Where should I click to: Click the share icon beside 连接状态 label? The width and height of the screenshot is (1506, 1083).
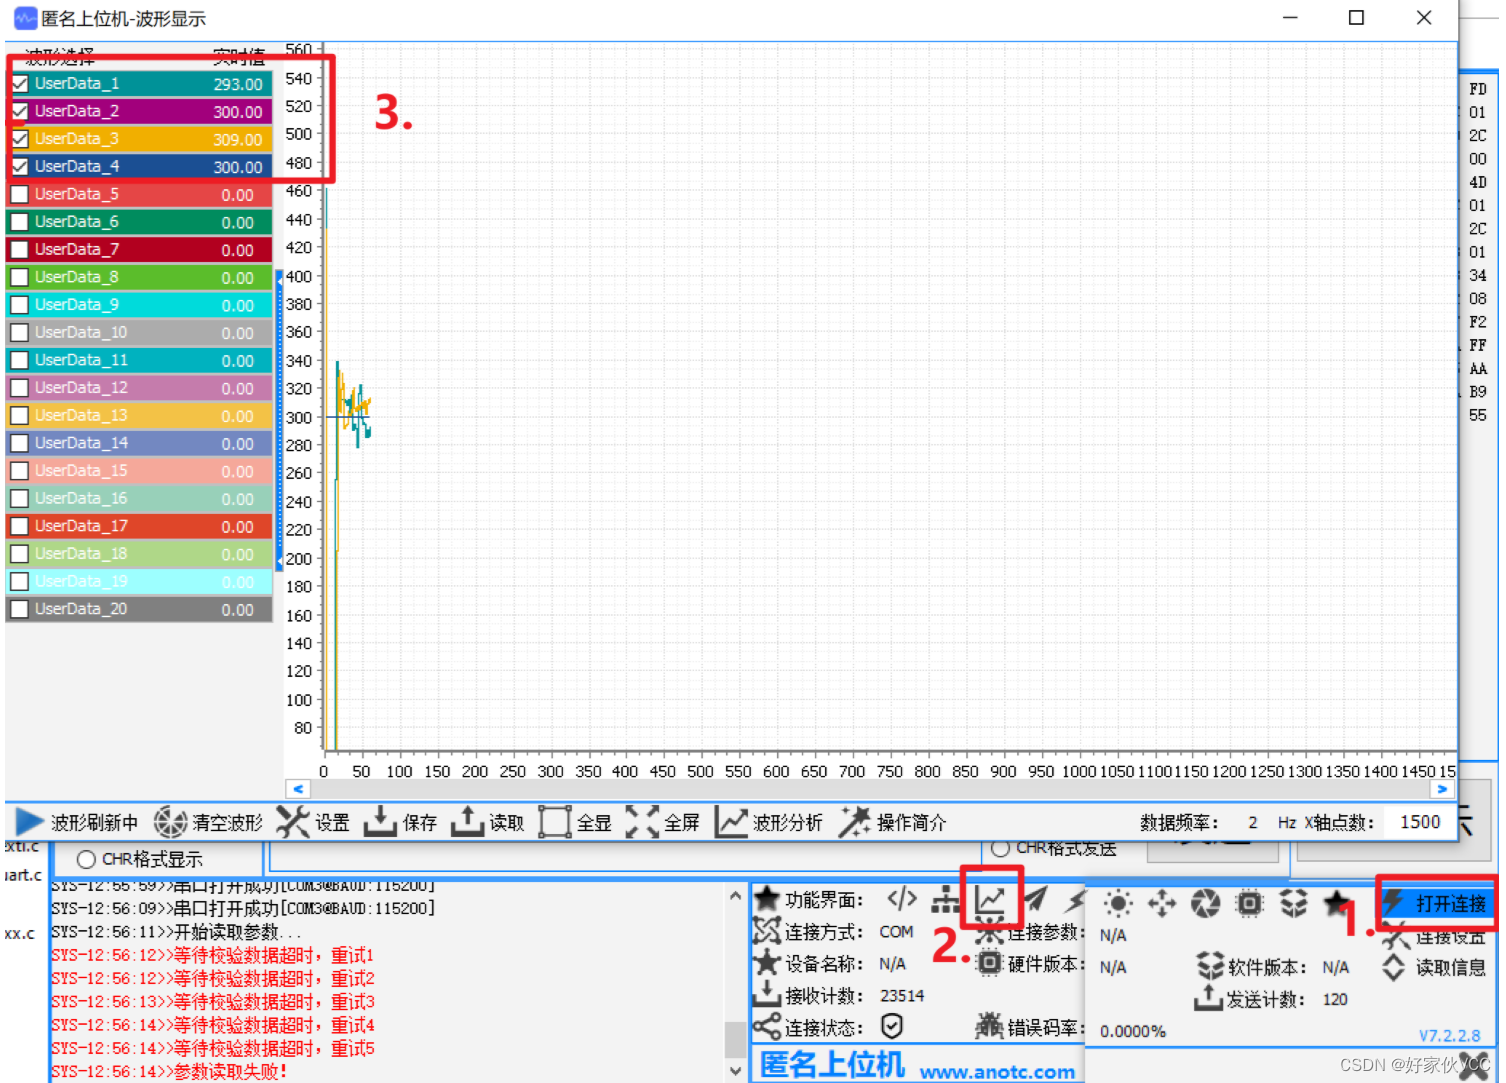pyautogui.click(x=766, y=1026)
